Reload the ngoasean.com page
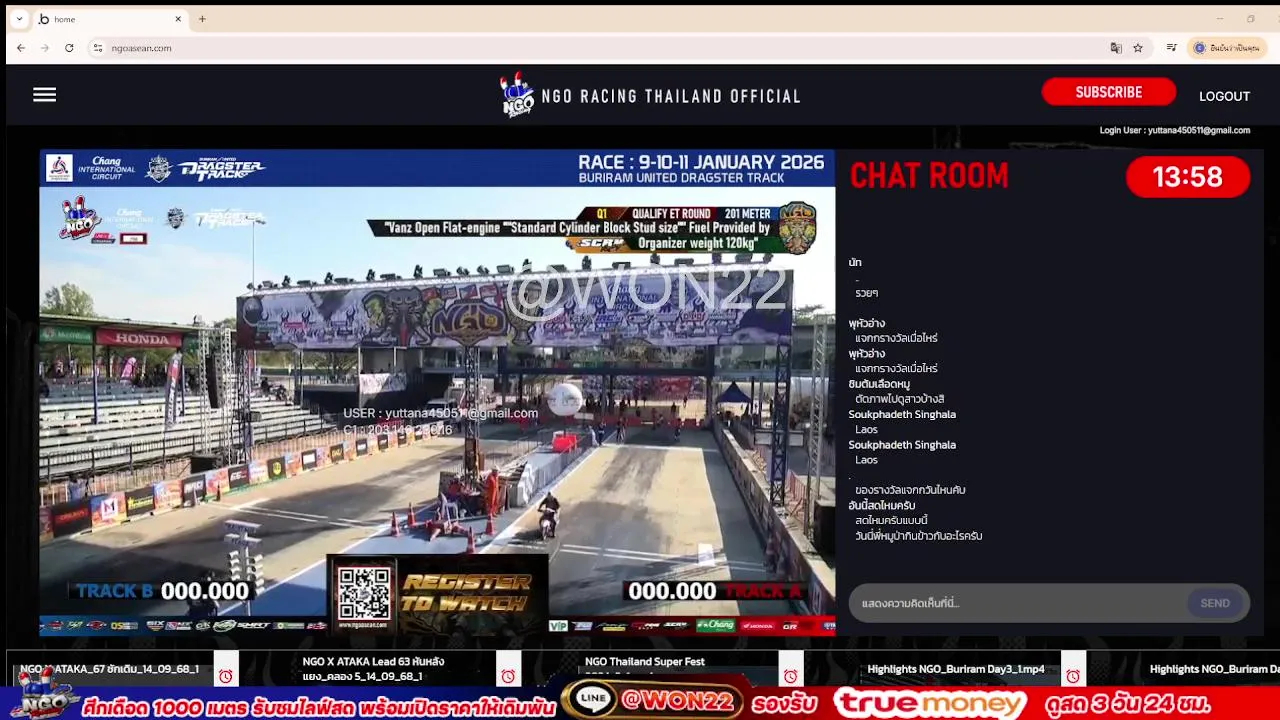The height and width of the screenshot is (720, 1280). (69, 48)
